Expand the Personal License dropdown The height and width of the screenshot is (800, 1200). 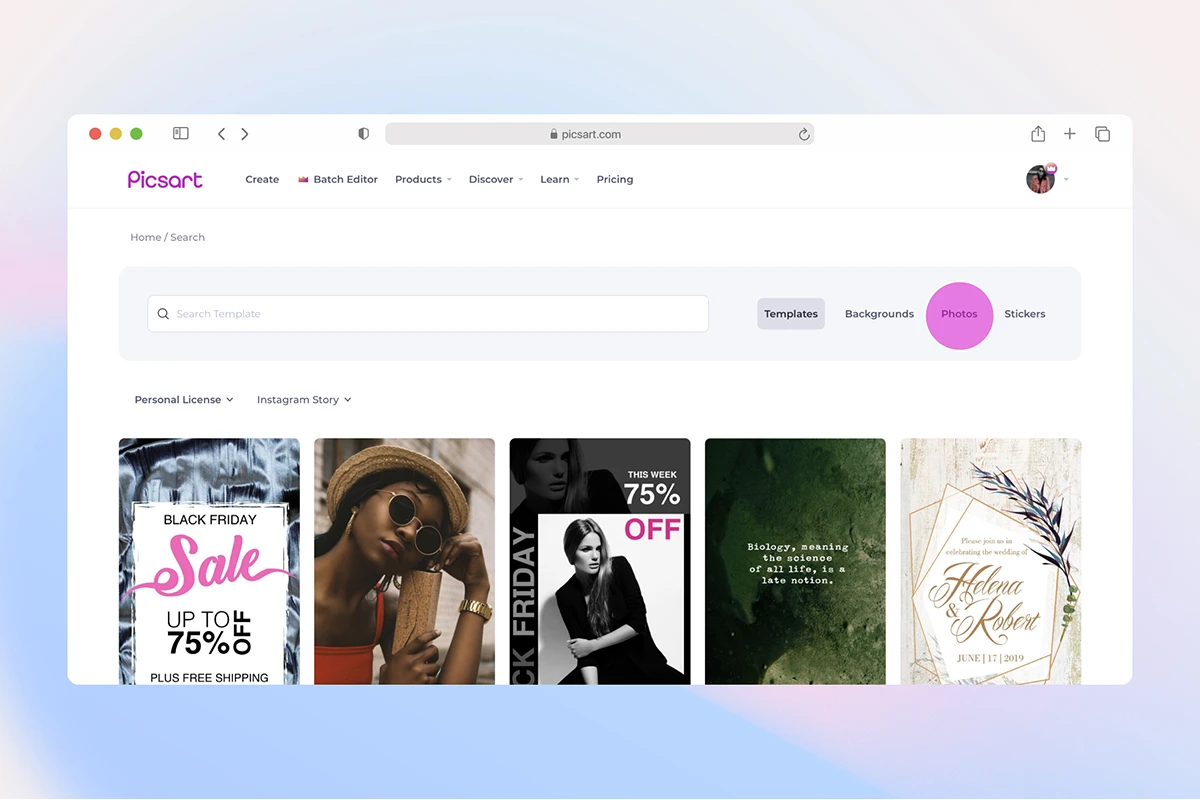click(184, 400)
